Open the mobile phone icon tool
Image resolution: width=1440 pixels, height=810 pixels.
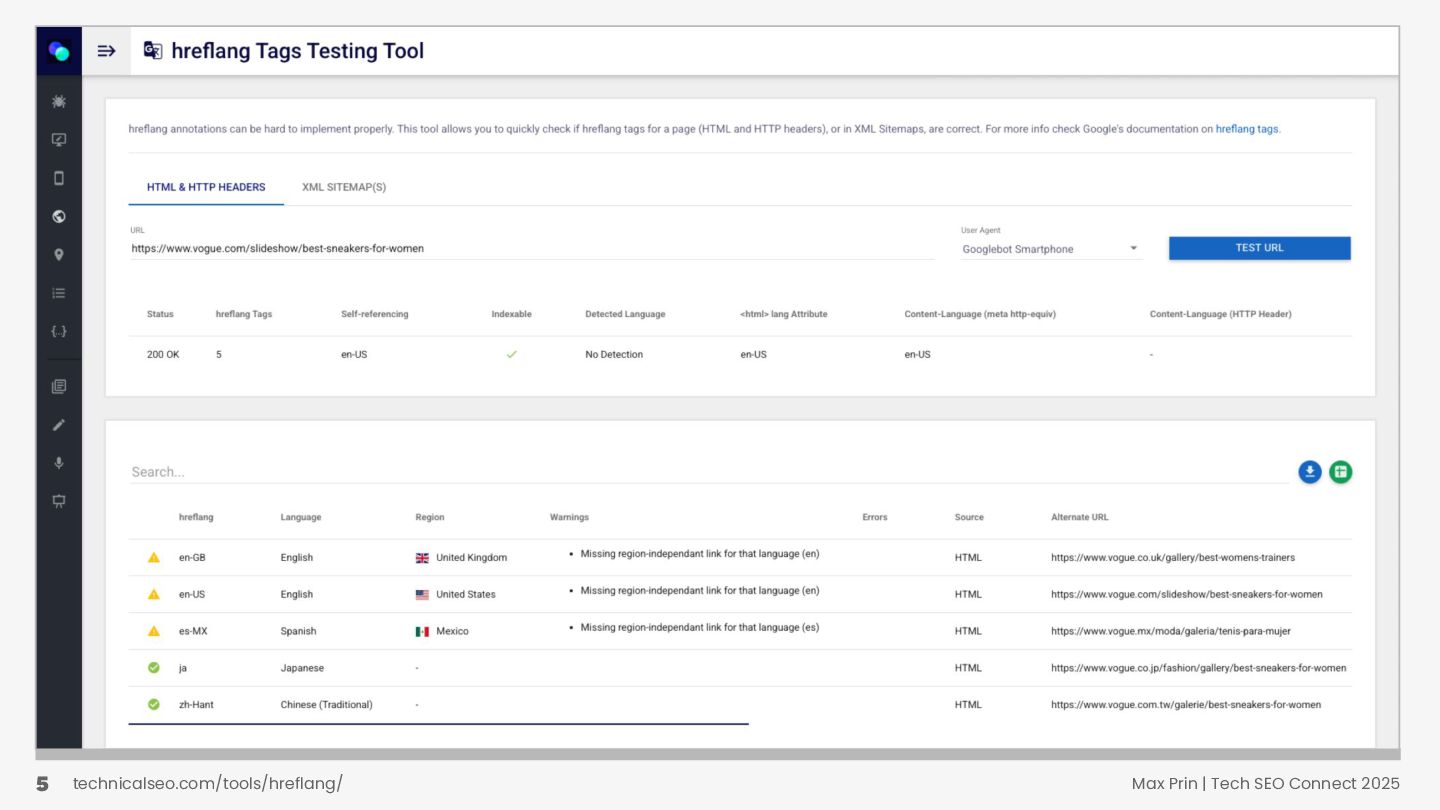(59, 178)
